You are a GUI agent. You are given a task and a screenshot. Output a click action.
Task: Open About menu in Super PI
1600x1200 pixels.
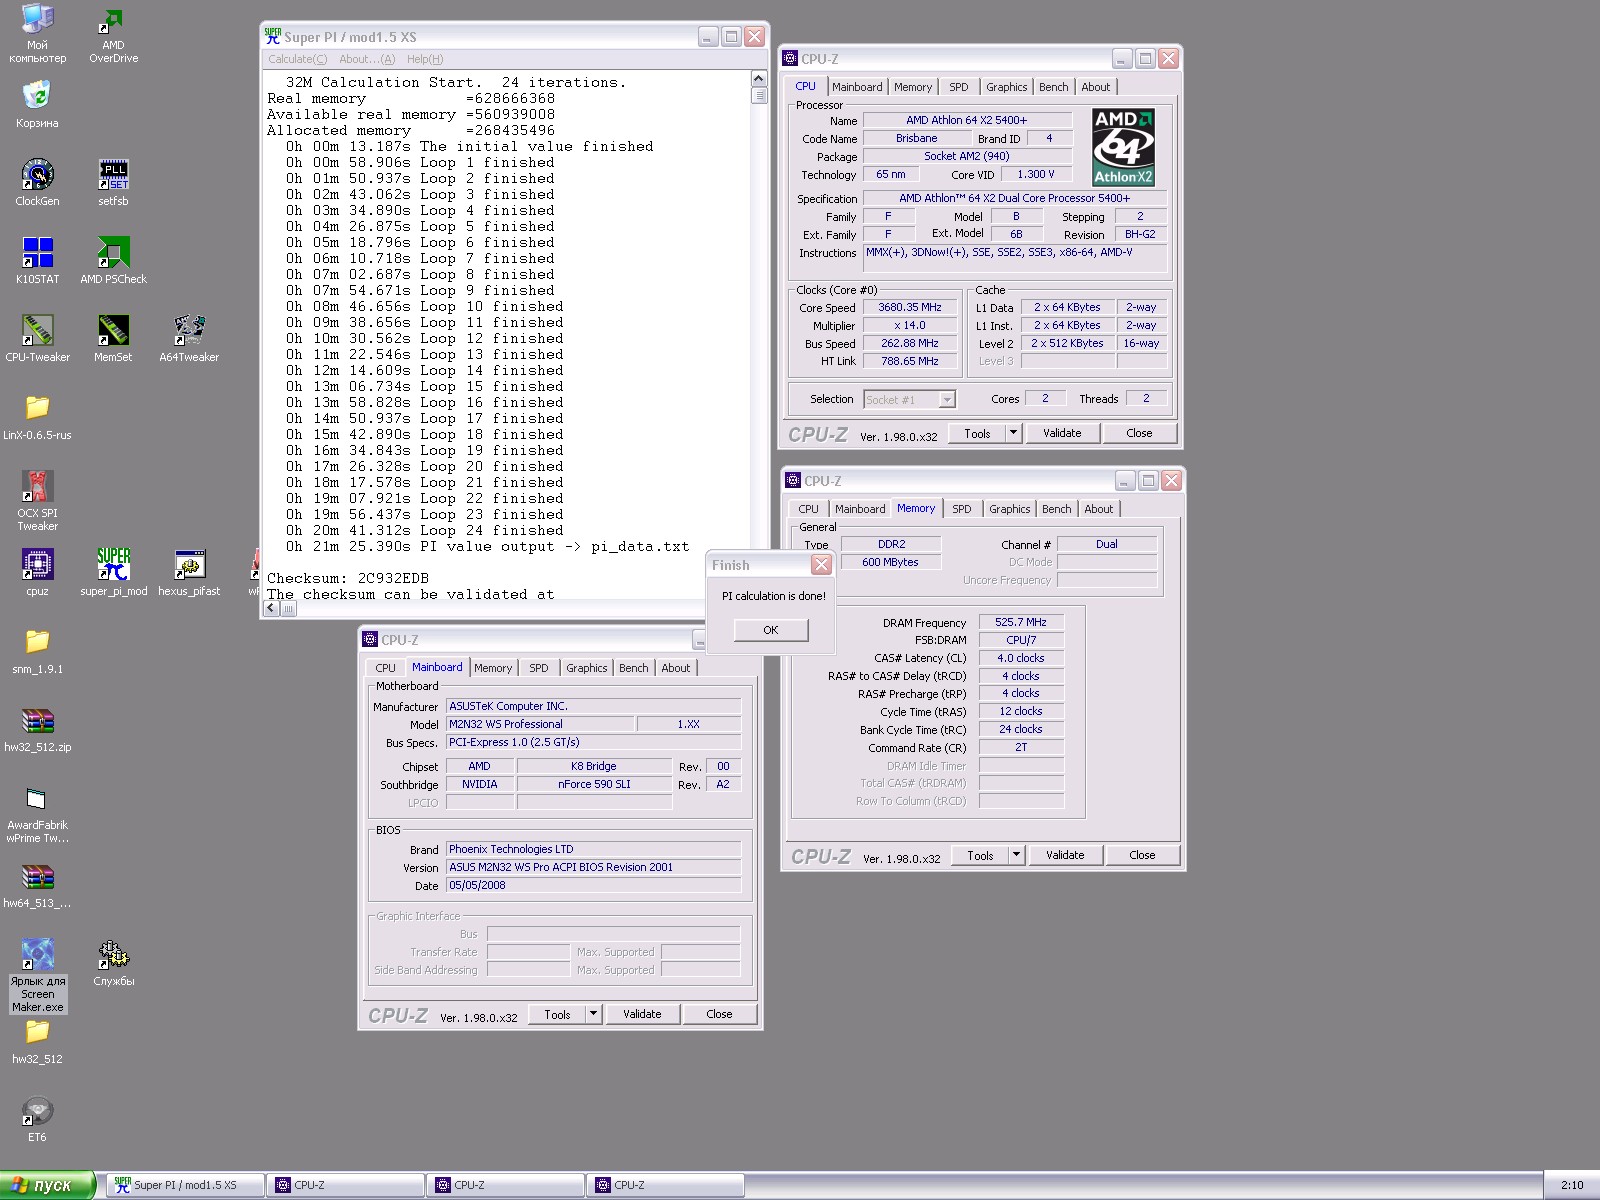coord(366,59)
